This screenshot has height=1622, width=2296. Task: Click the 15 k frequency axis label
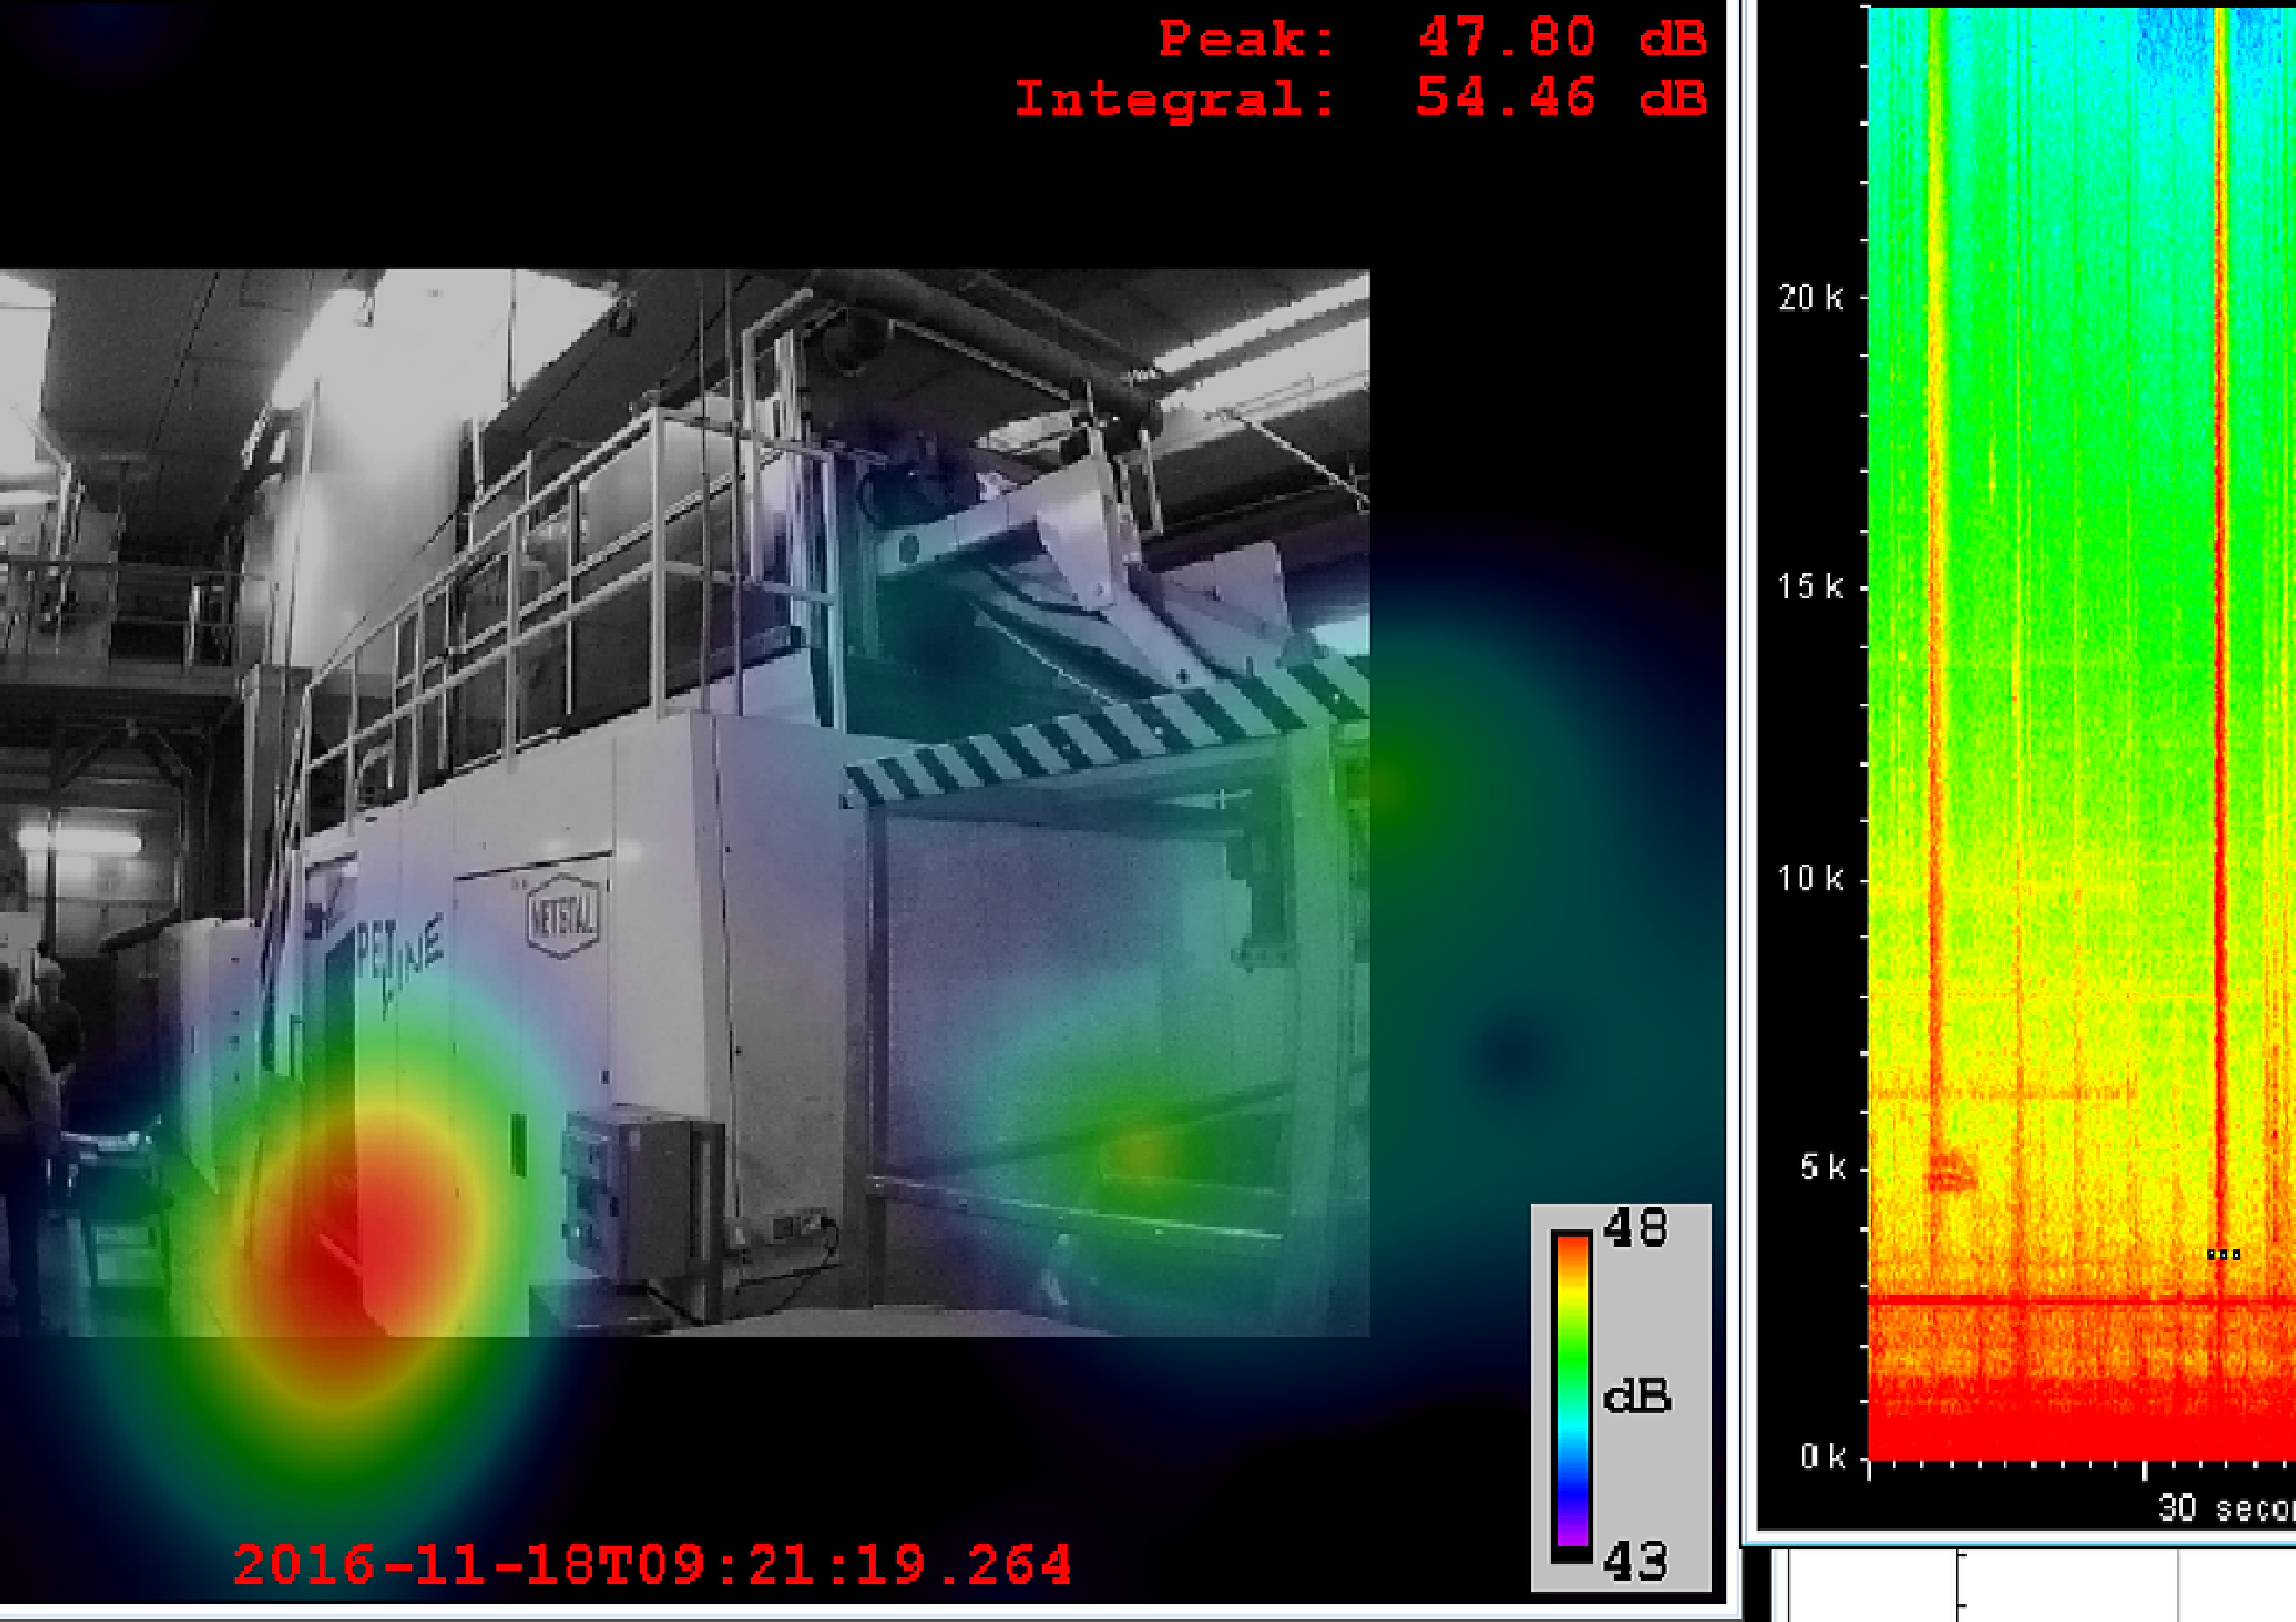(x=1810, y=587)
